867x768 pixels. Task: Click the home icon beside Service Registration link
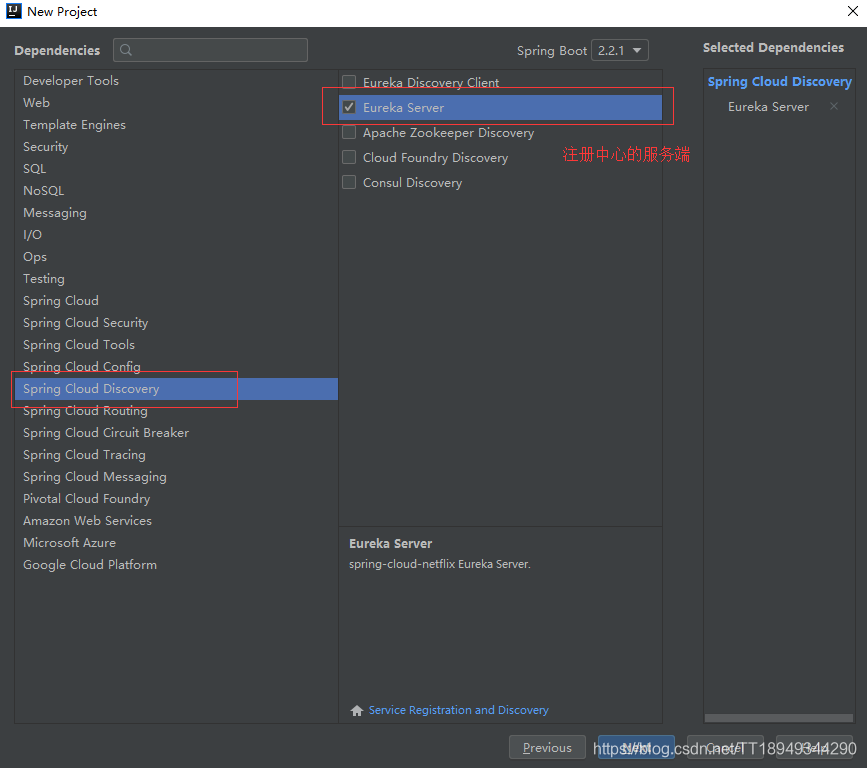357,710
